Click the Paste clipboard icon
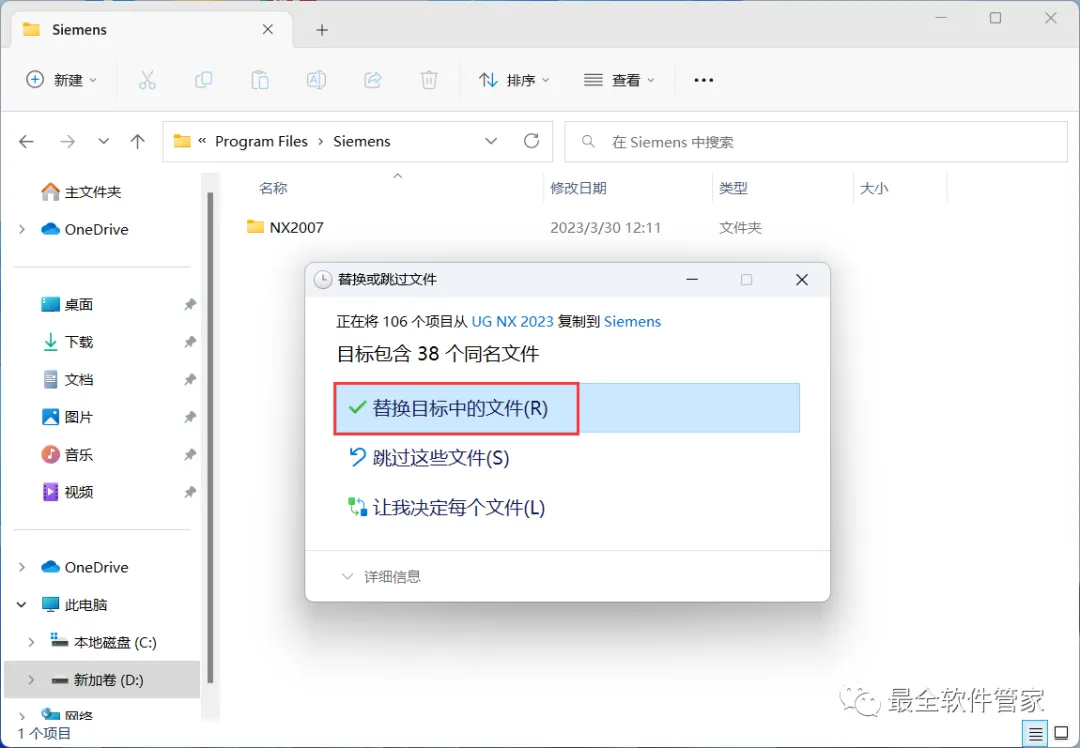 tap(260, 80)
